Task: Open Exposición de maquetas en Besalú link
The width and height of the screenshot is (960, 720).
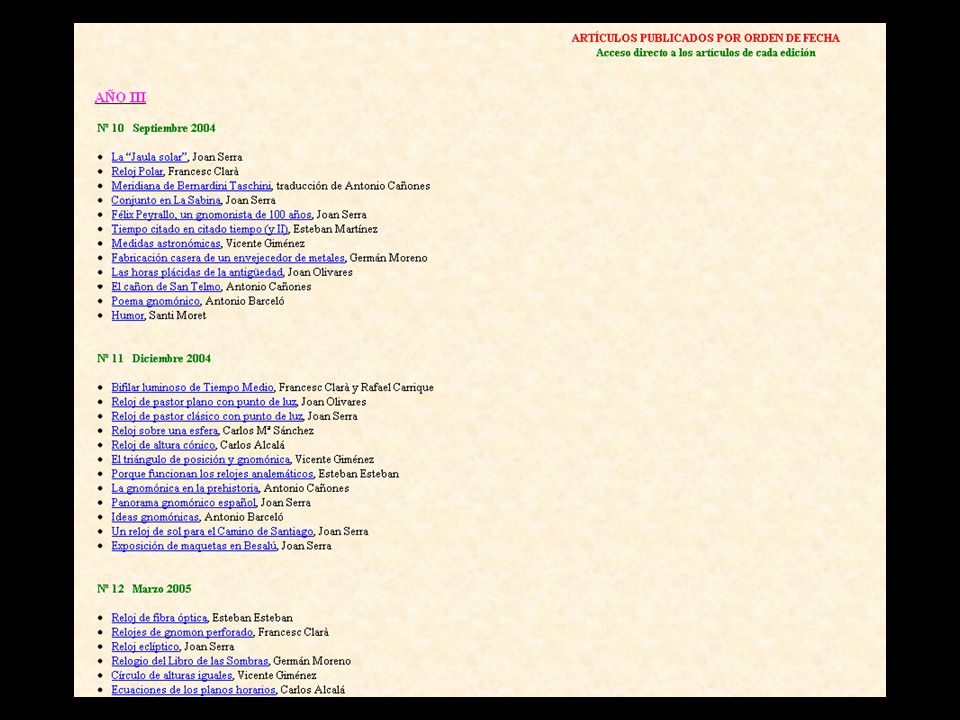Action: point(194,546)
